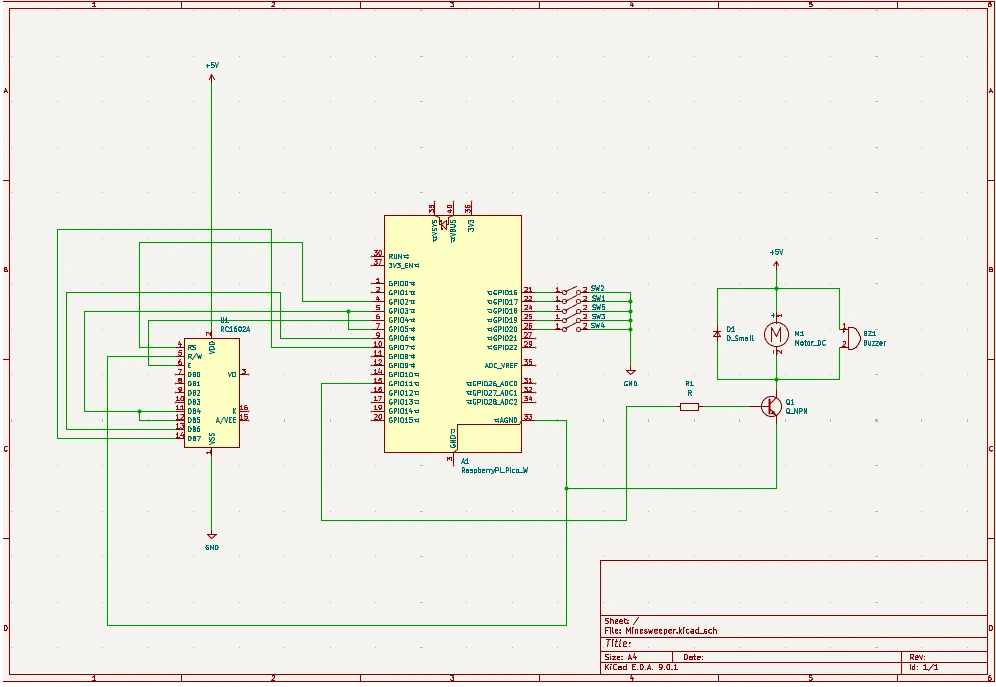Click the A1 reference label
The height and width of the screenshot is (687, 996).
465,461
